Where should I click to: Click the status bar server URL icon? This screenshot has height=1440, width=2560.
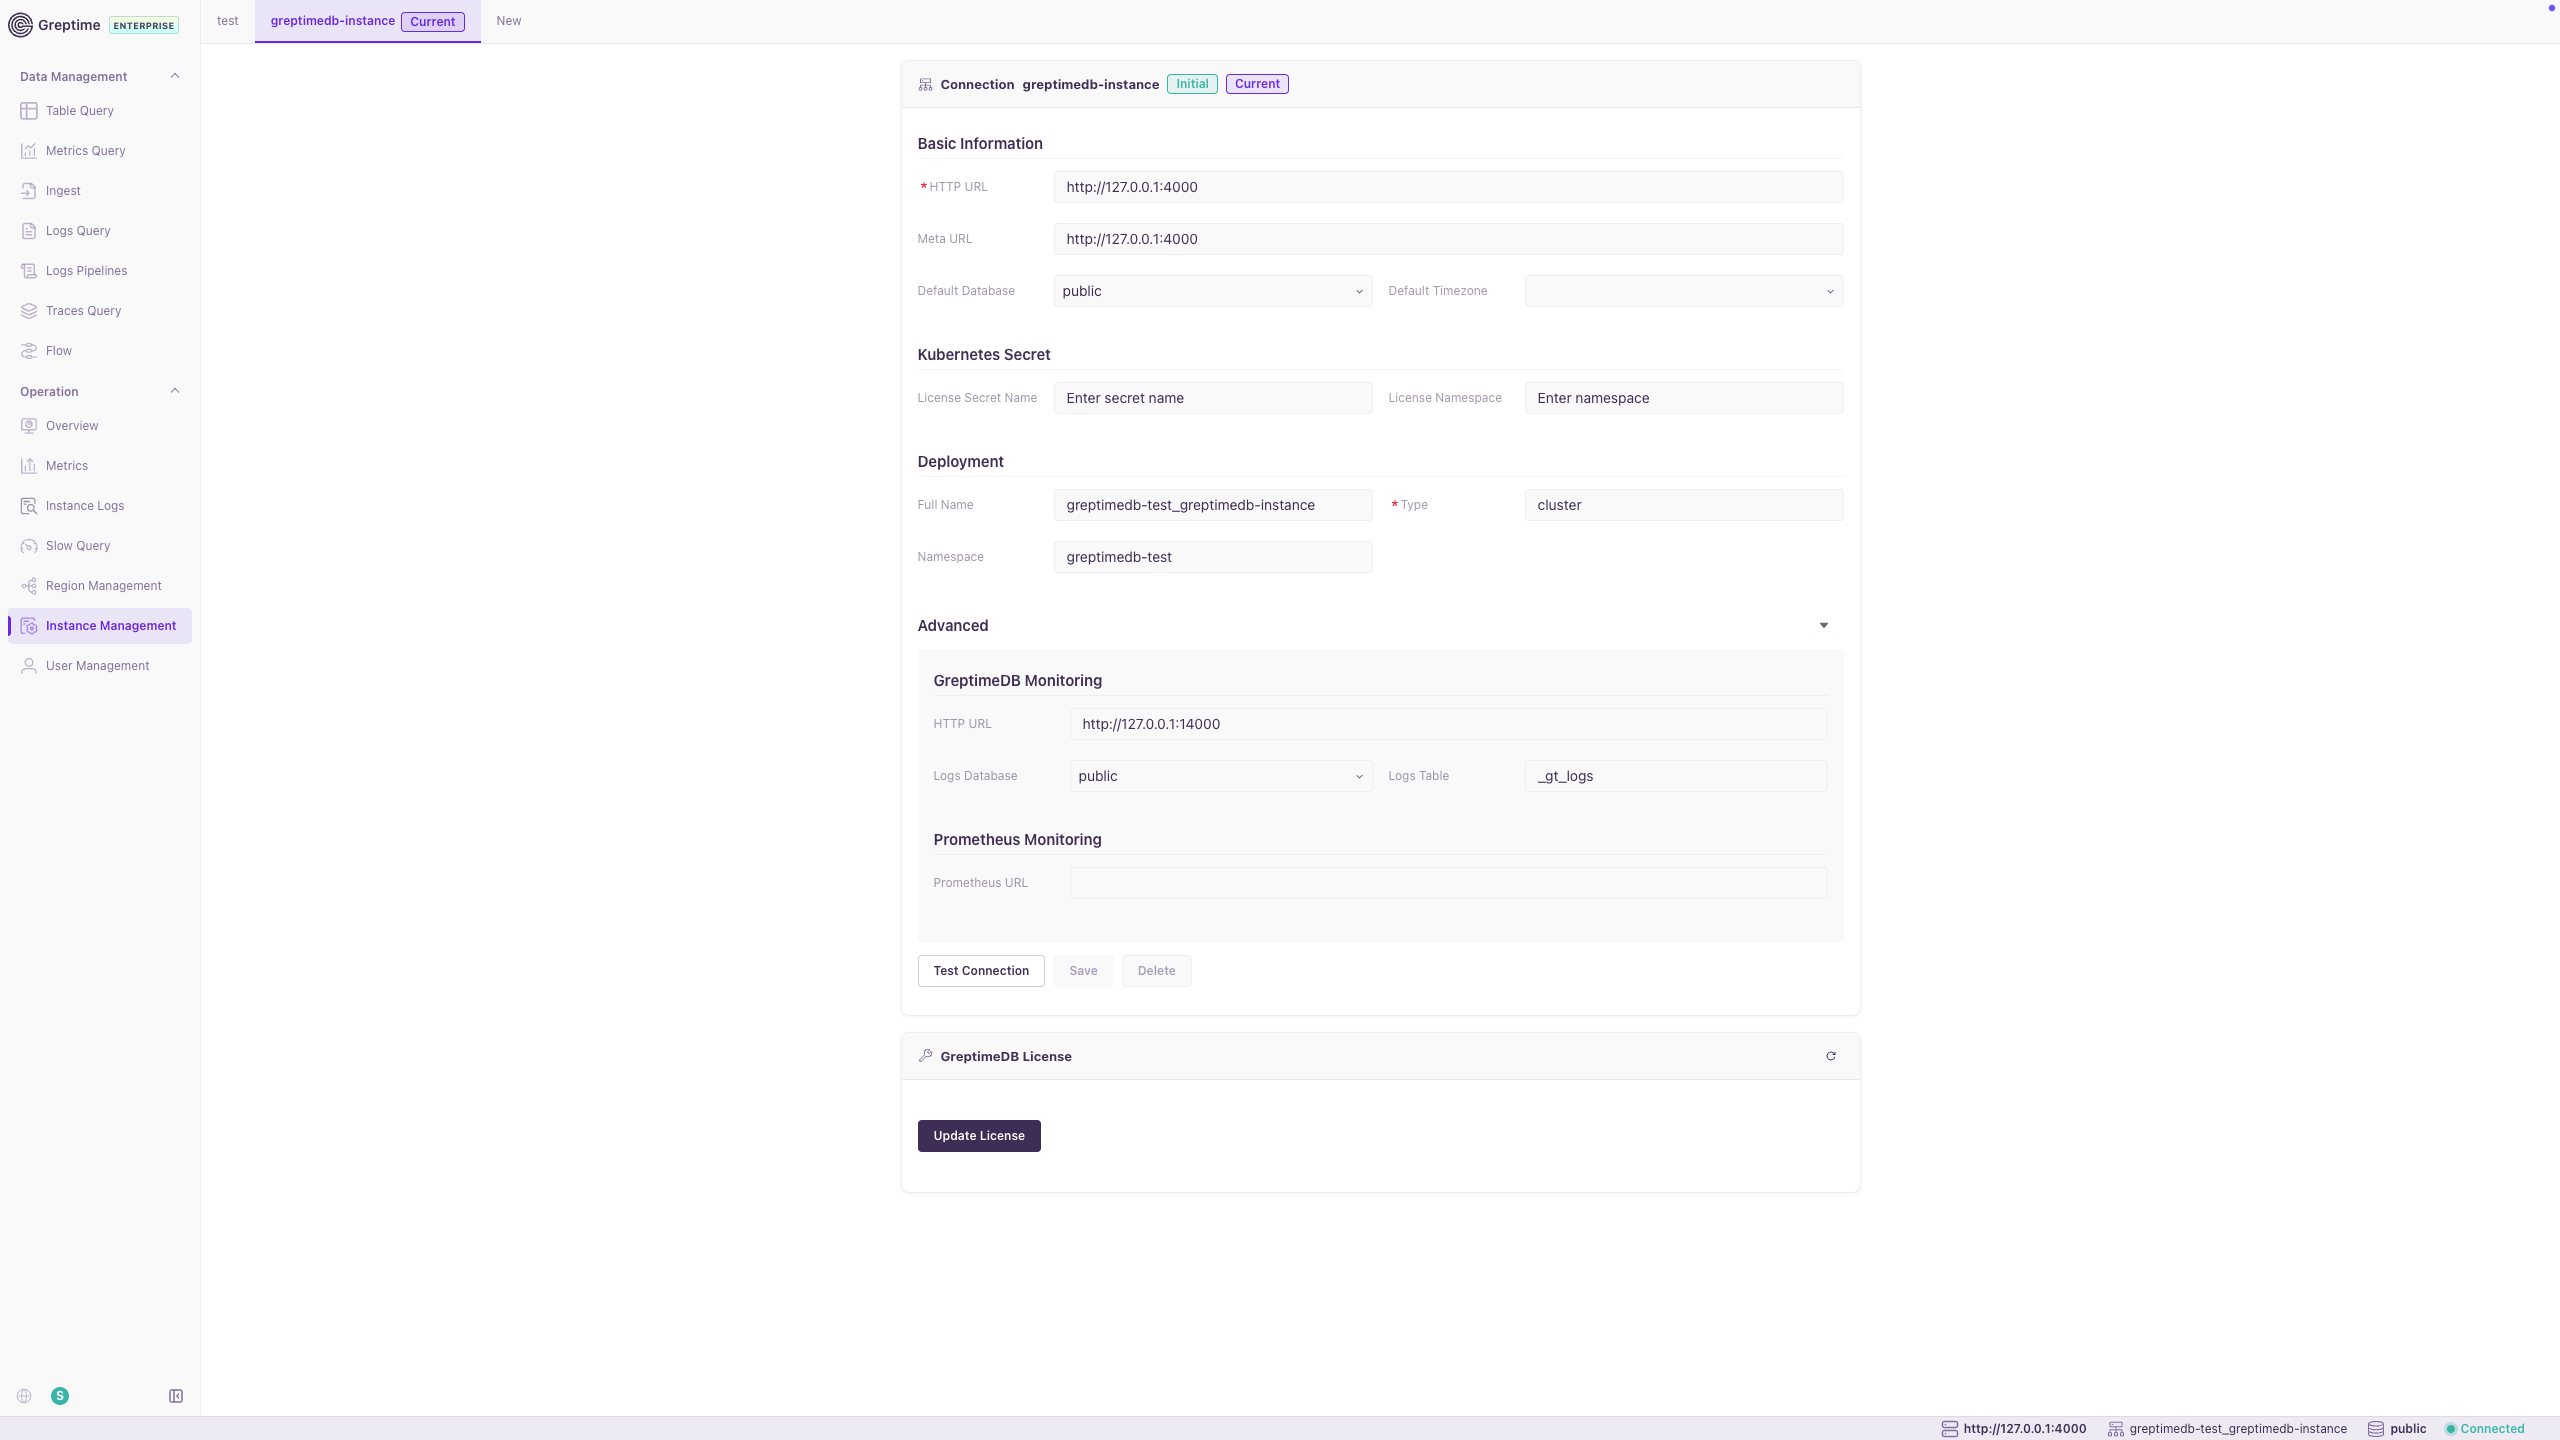tap(1949, 1429)
